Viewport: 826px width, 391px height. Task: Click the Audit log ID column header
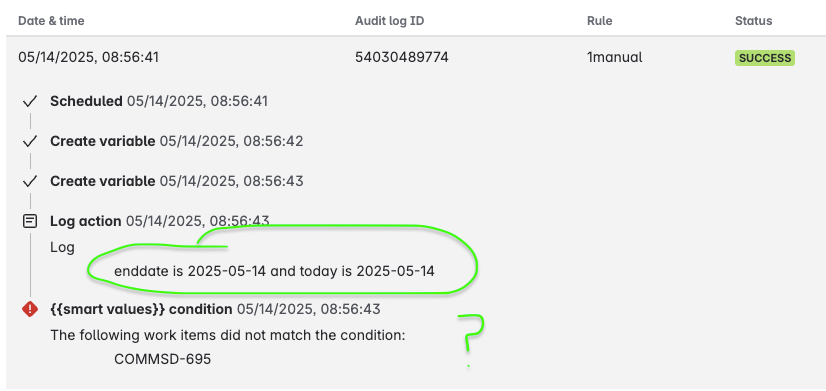pyautogui.click(x=389, y=21)
